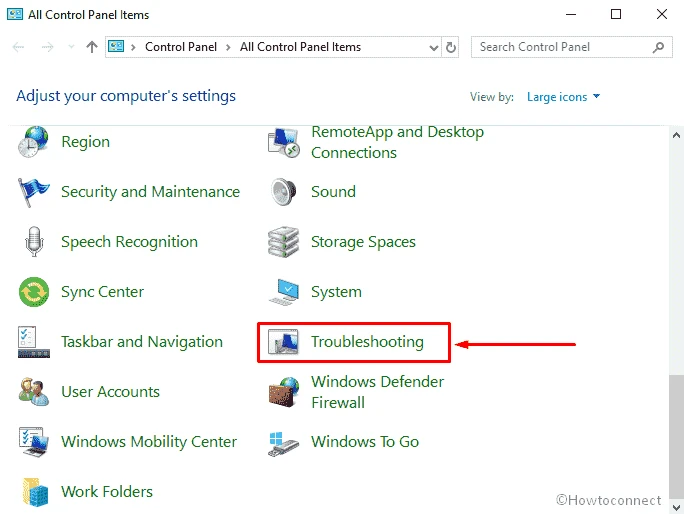Image resolution: width=684 pixels, height=514 pixels.
Task: Click the vertical scrollbar thumb
Action: (x=676, y=436)
